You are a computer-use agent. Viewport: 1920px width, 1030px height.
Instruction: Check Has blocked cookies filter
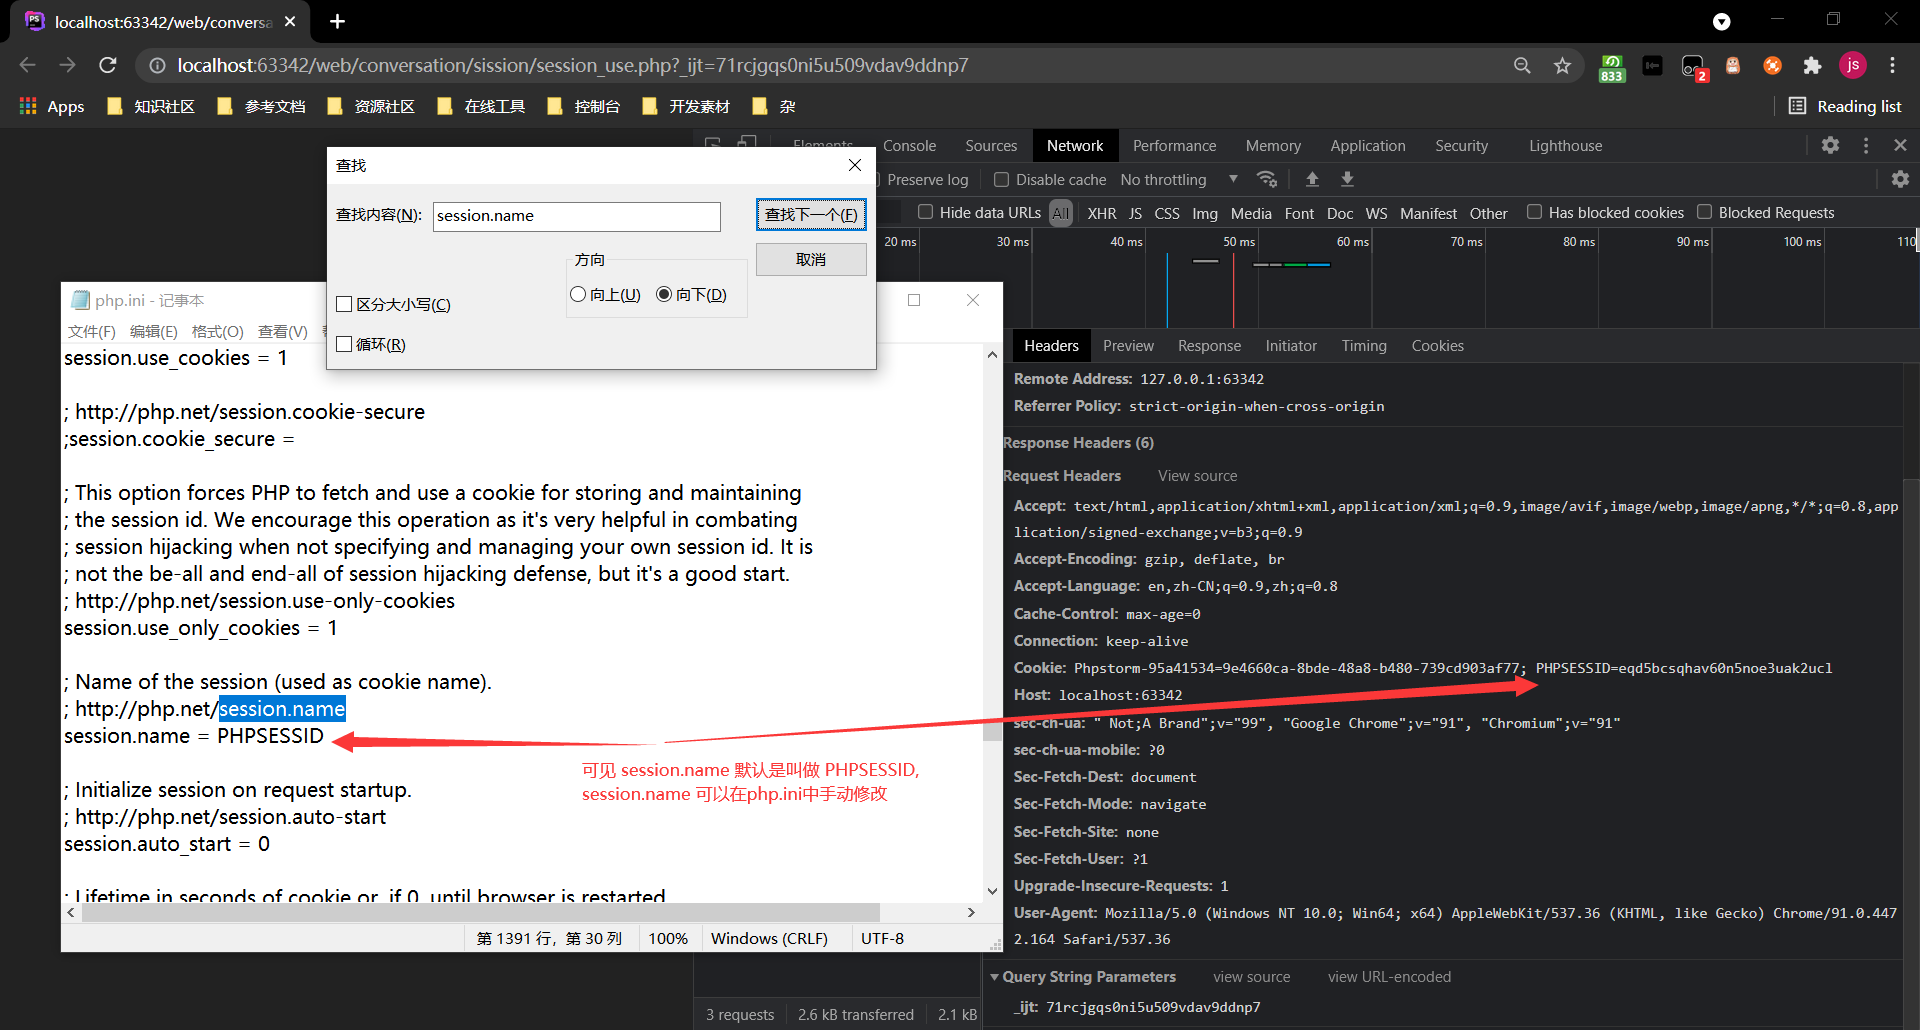click(x=1534, y=212)
